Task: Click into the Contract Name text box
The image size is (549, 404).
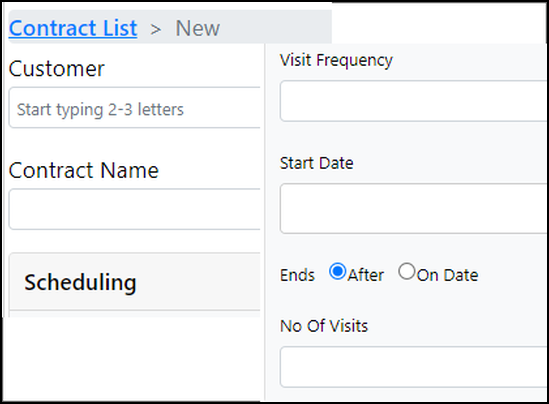Action: (134, 209)
